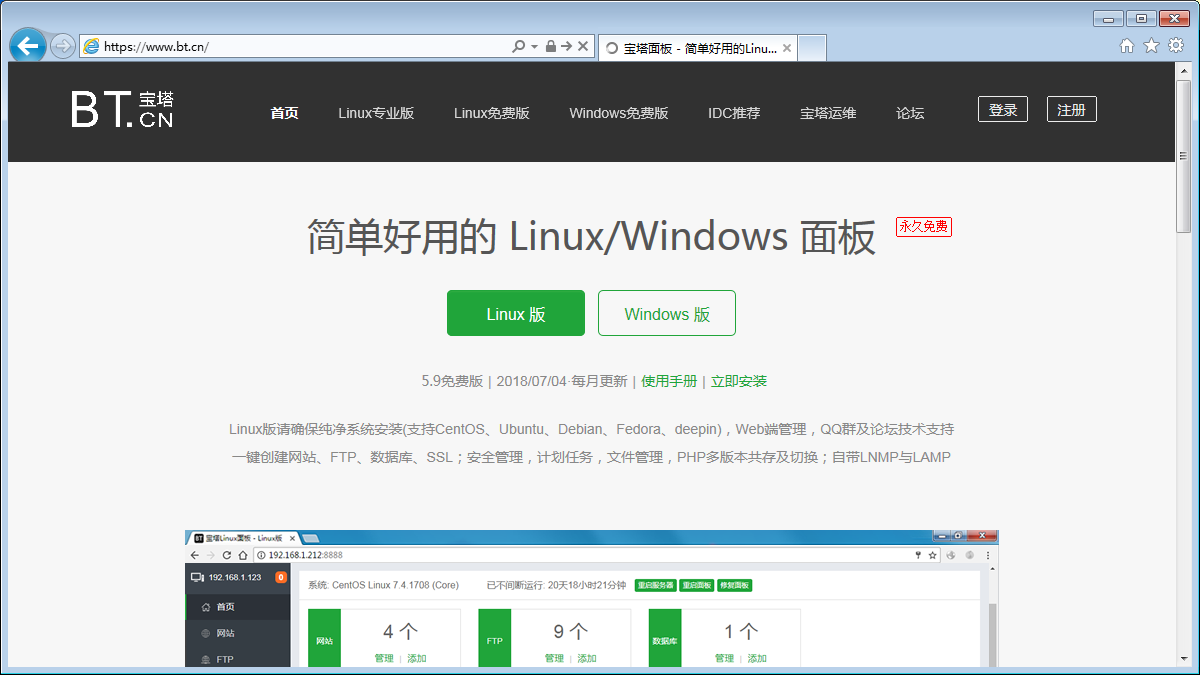The image size is (1200, 675).
Task: Select the Linux免费版 menu item
Action: coord(492,113)
